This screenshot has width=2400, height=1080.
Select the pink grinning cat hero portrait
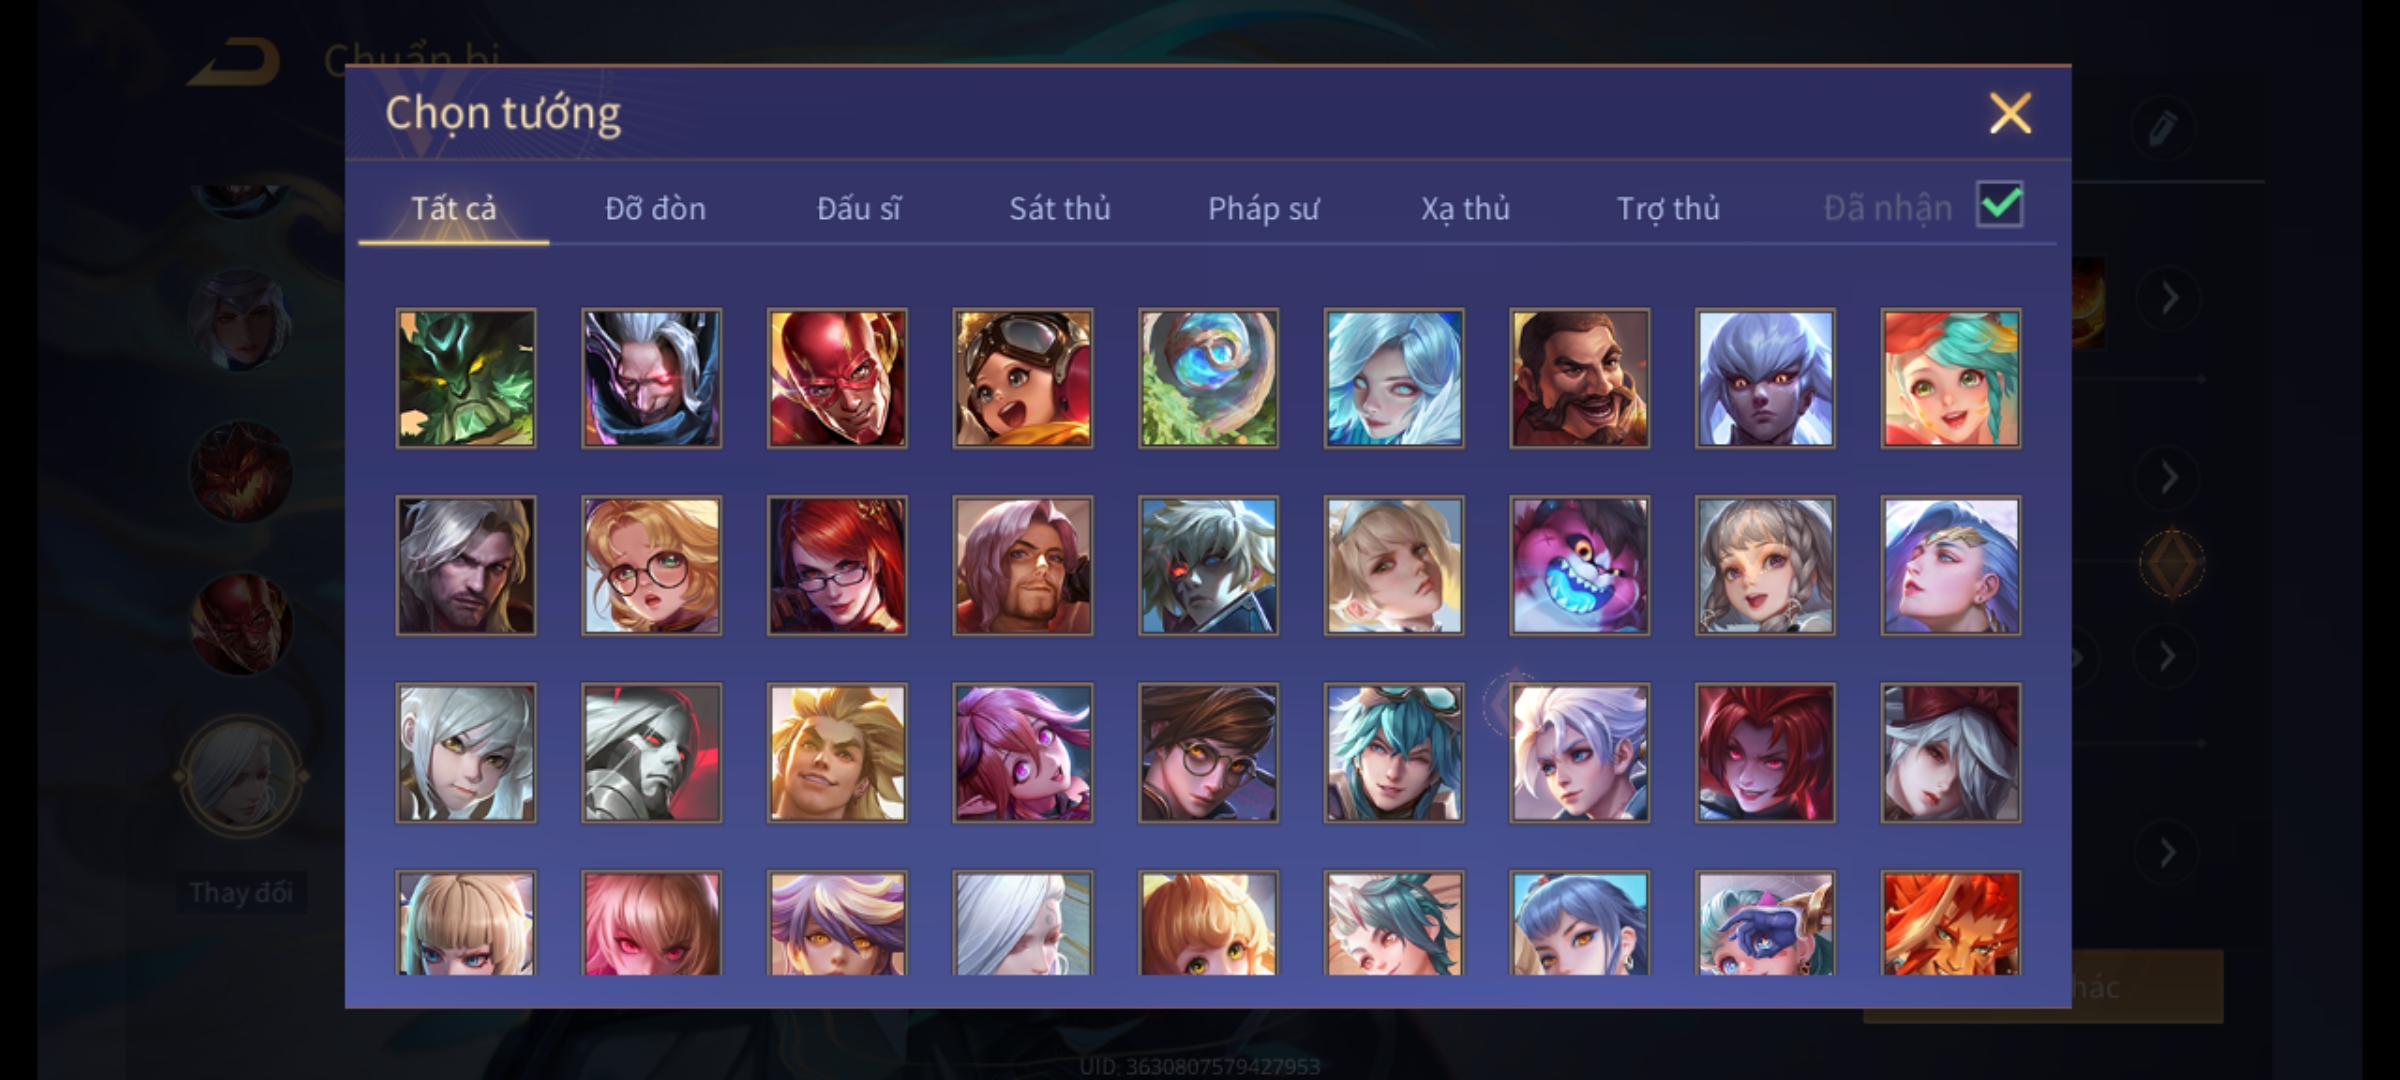[1580, 566]
